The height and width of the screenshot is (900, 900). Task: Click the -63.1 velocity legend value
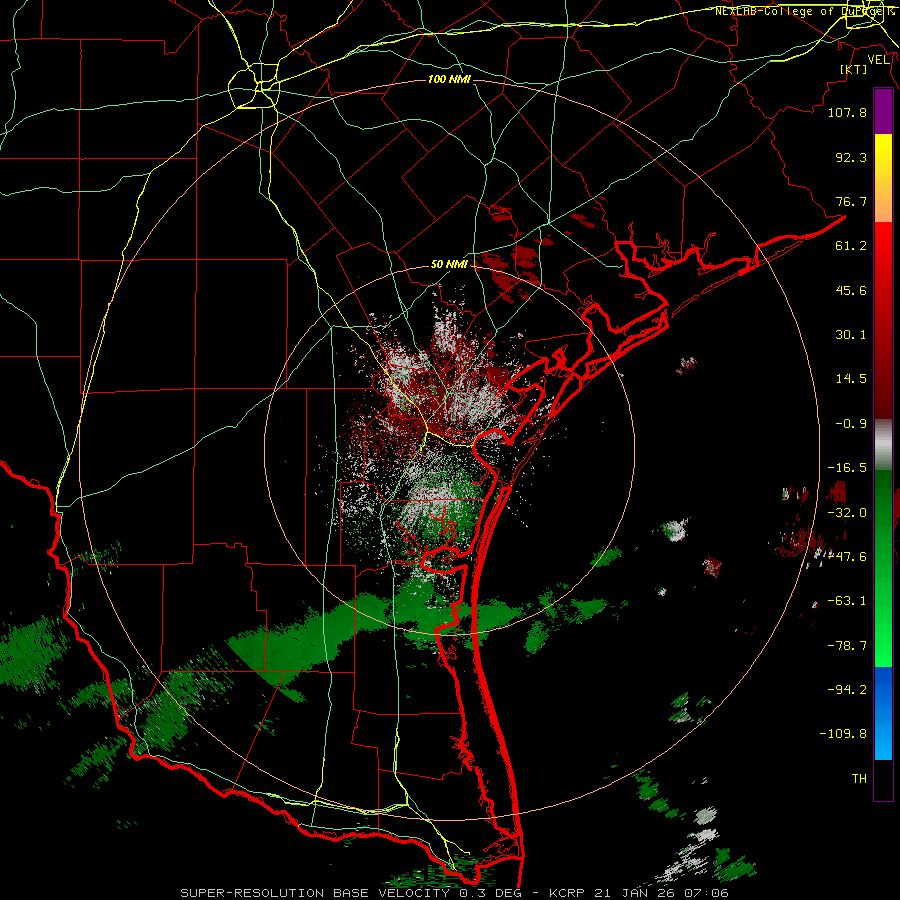tap(847, 601)
